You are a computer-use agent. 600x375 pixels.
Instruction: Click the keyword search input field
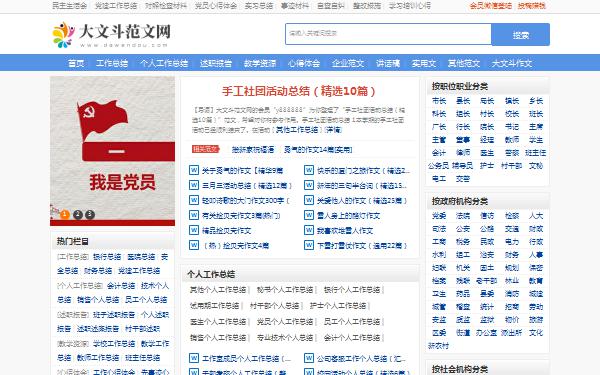[388, 34]
